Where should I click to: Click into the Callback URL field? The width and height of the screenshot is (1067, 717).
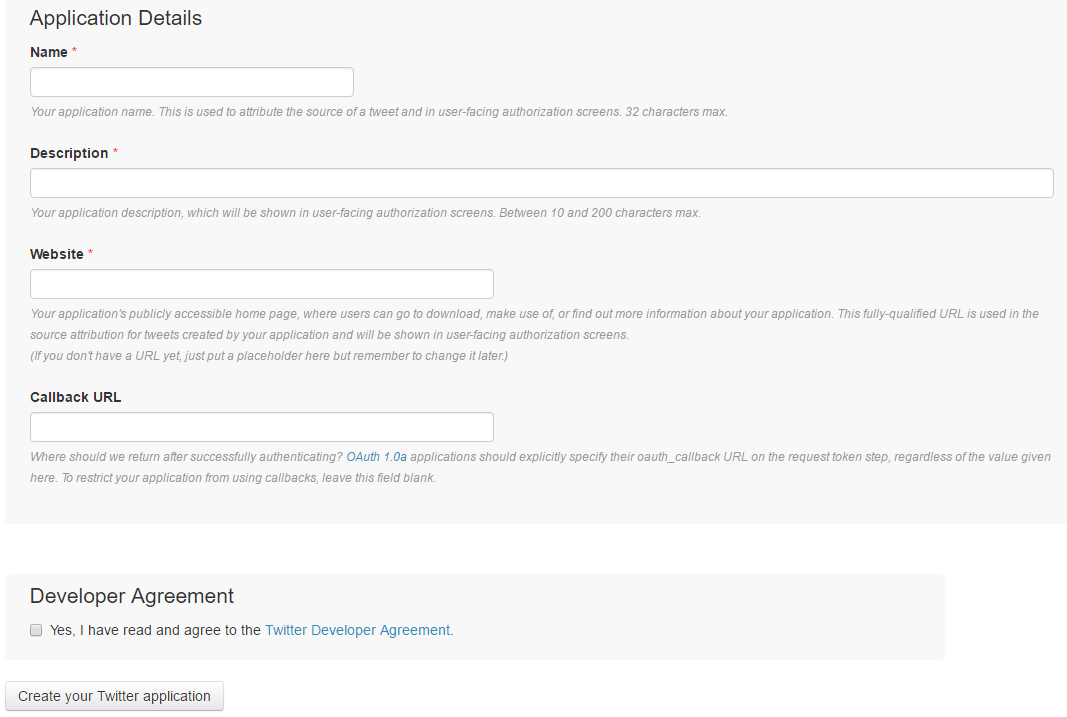pyautogui.click(x=262, y=427)
